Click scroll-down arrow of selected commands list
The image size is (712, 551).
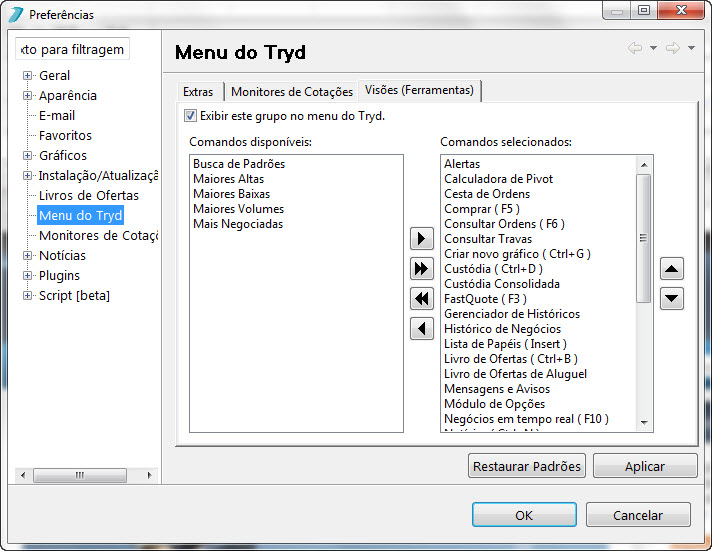coord(643,422)
